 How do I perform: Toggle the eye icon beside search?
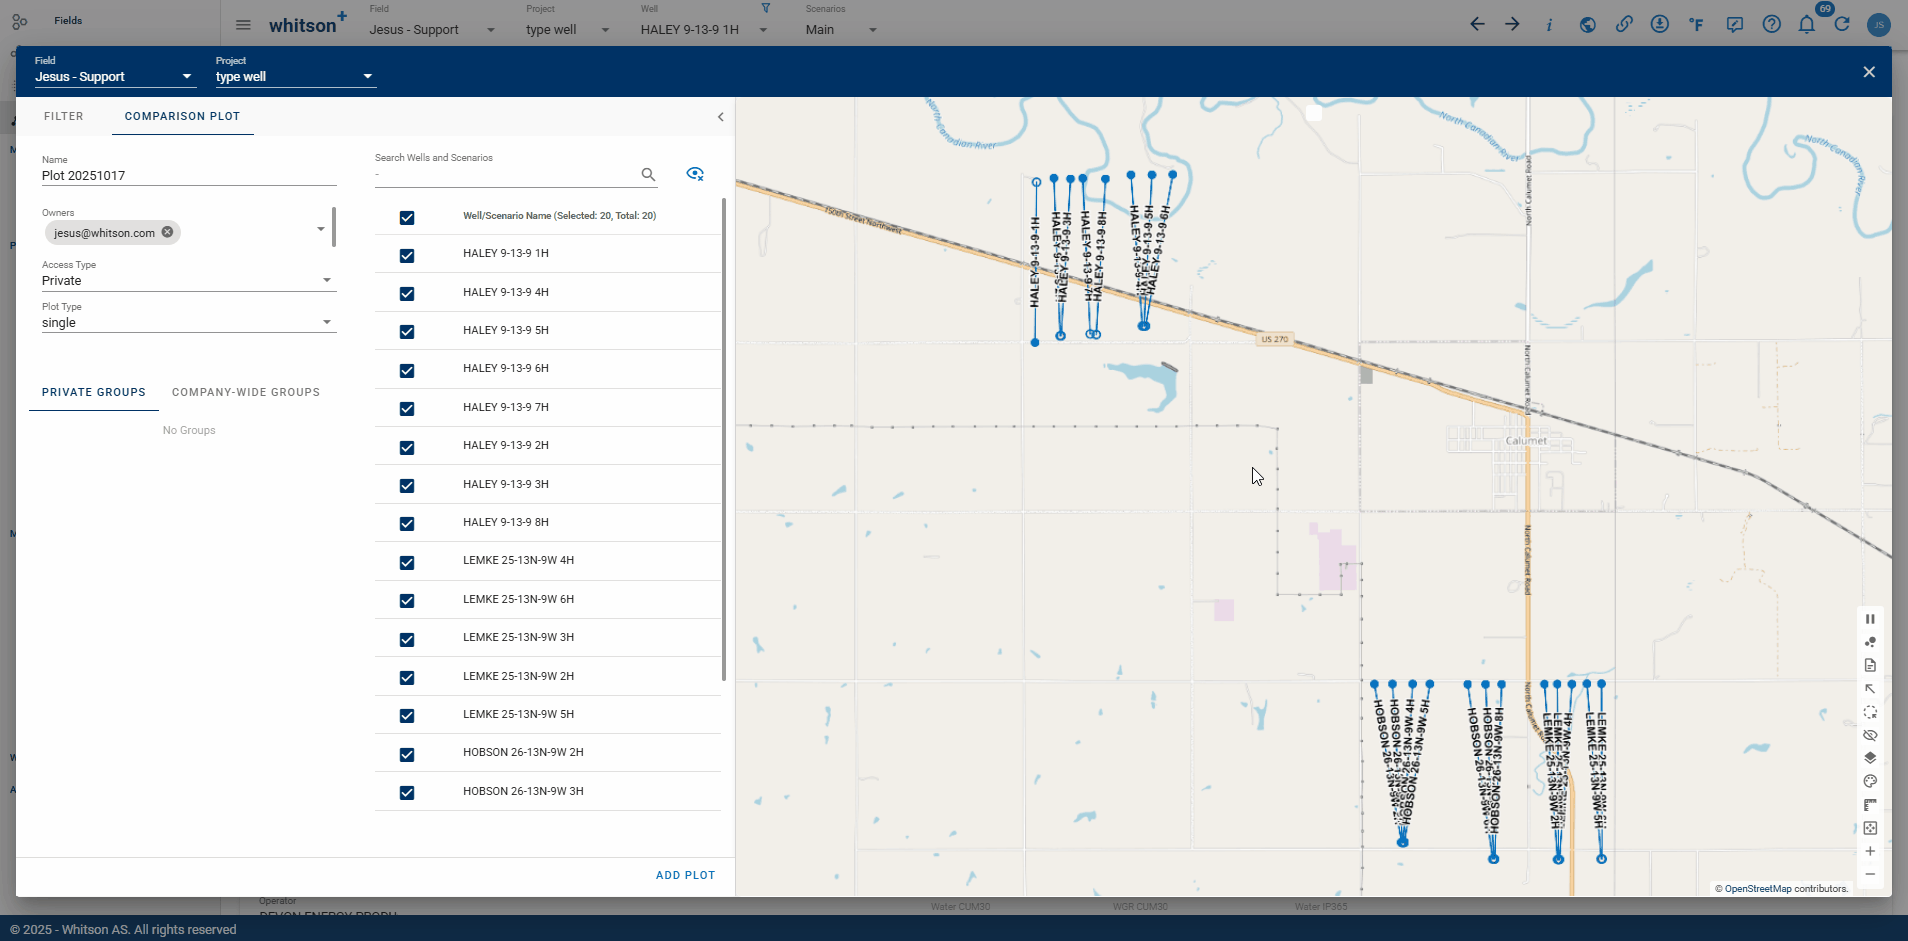695,174
